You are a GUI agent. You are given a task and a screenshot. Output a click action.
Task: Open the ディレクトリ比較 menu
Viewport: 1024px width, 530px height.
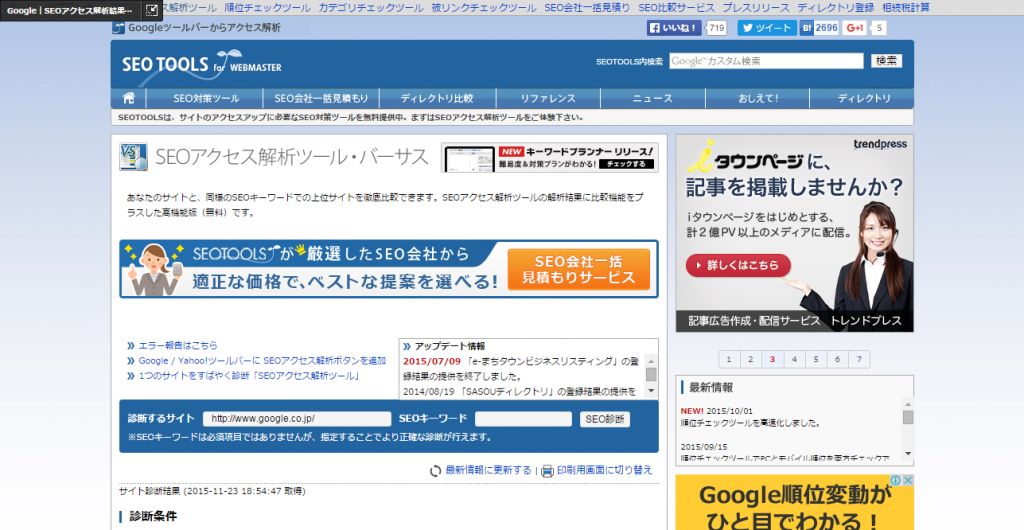tap(437, 99)
